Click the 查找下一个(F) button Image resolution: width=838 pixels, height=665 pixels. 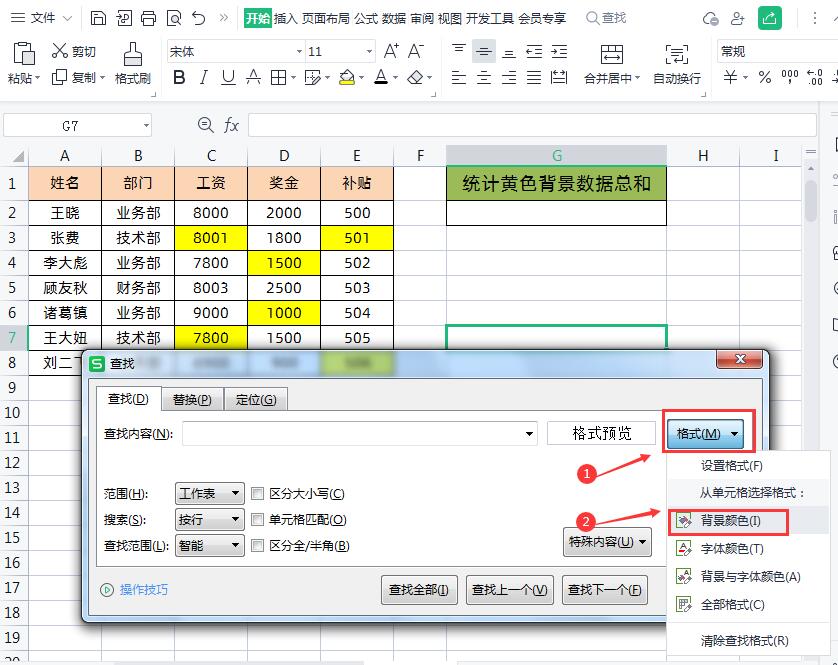point(604,590)
